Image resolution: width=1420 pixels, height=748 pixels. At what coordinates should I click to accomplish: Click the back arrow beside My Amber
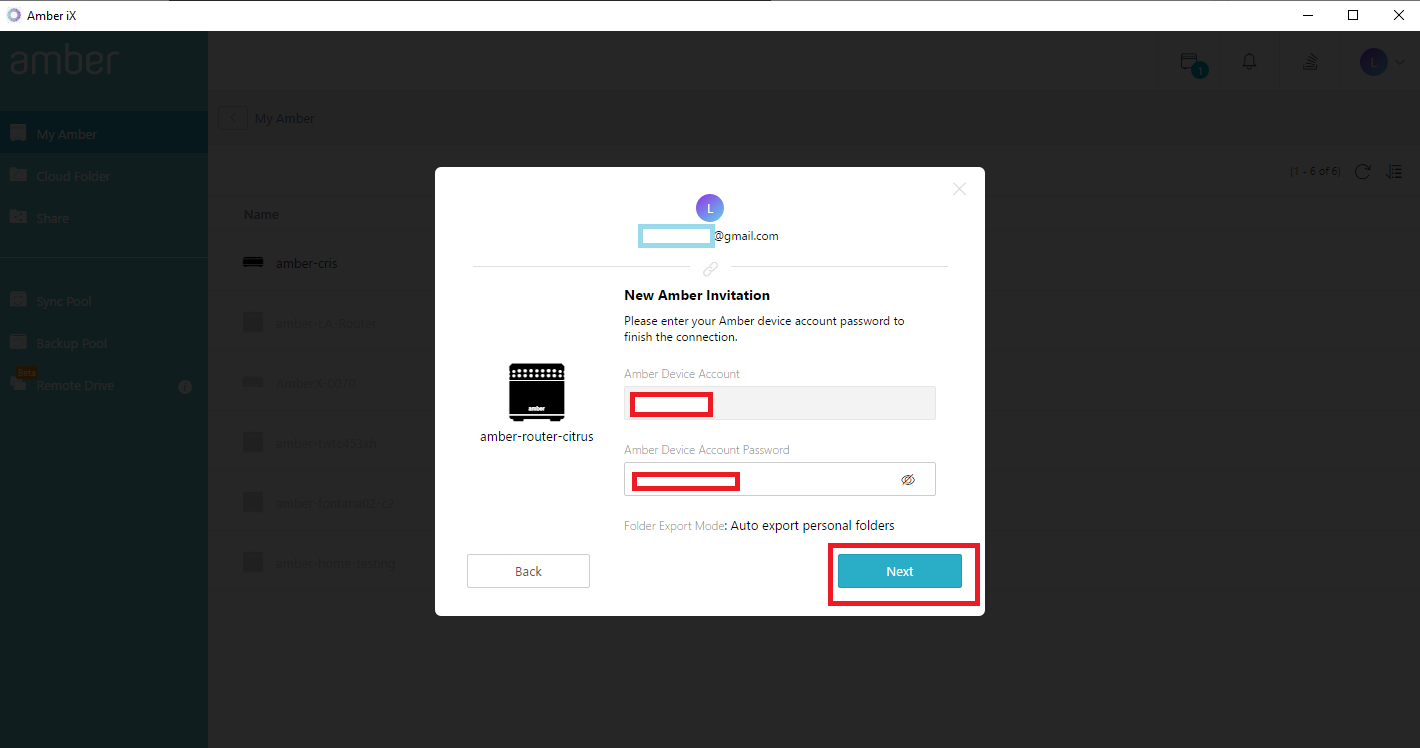pos(233,118)
